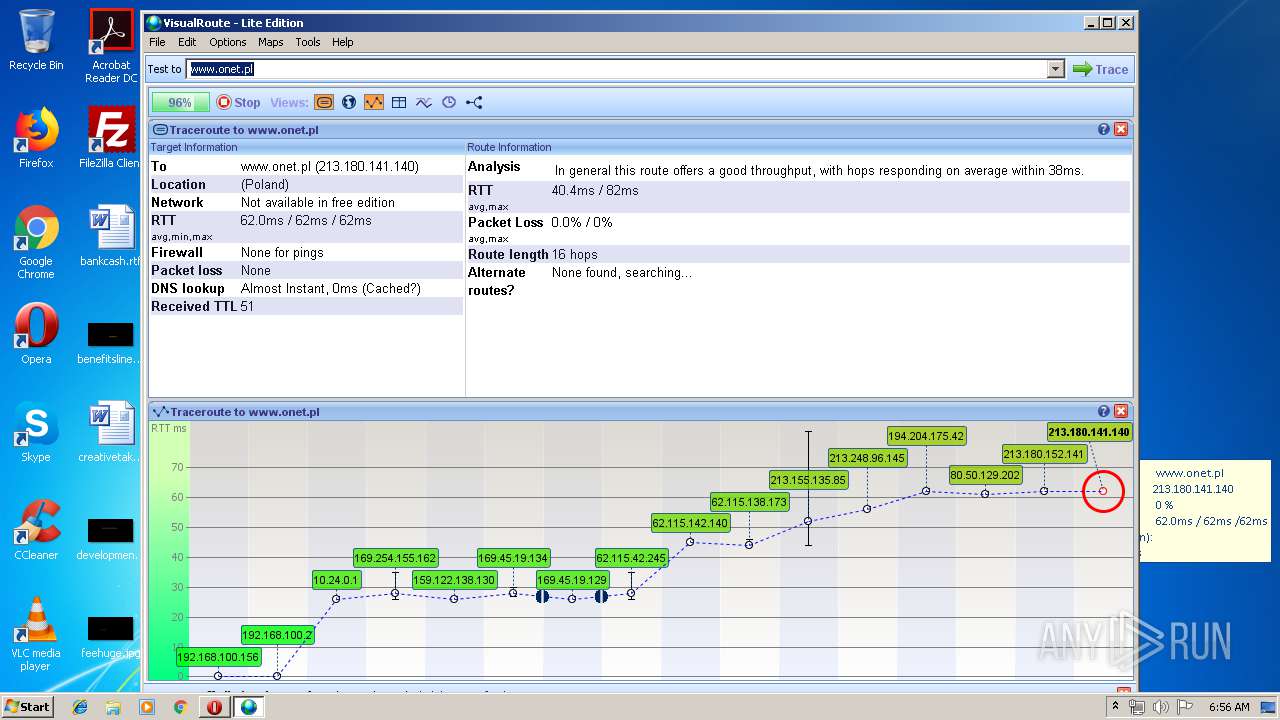This screenshot has height=720, width=1280.
Task: Toggle the summary view icon
Action: click(324, 102)
